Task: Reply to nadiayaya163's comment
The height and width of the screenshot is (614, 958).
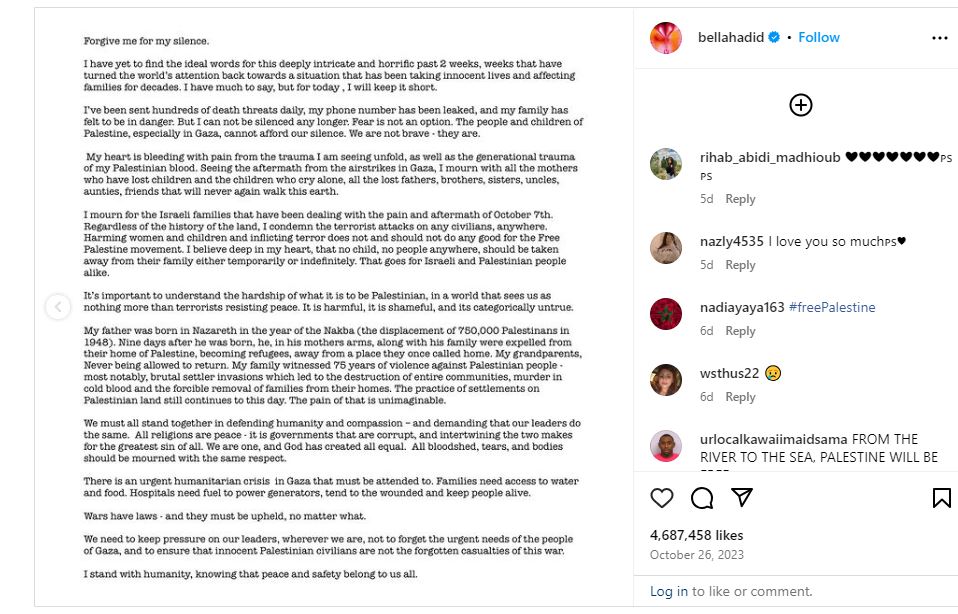Action: tap(740, 331)
